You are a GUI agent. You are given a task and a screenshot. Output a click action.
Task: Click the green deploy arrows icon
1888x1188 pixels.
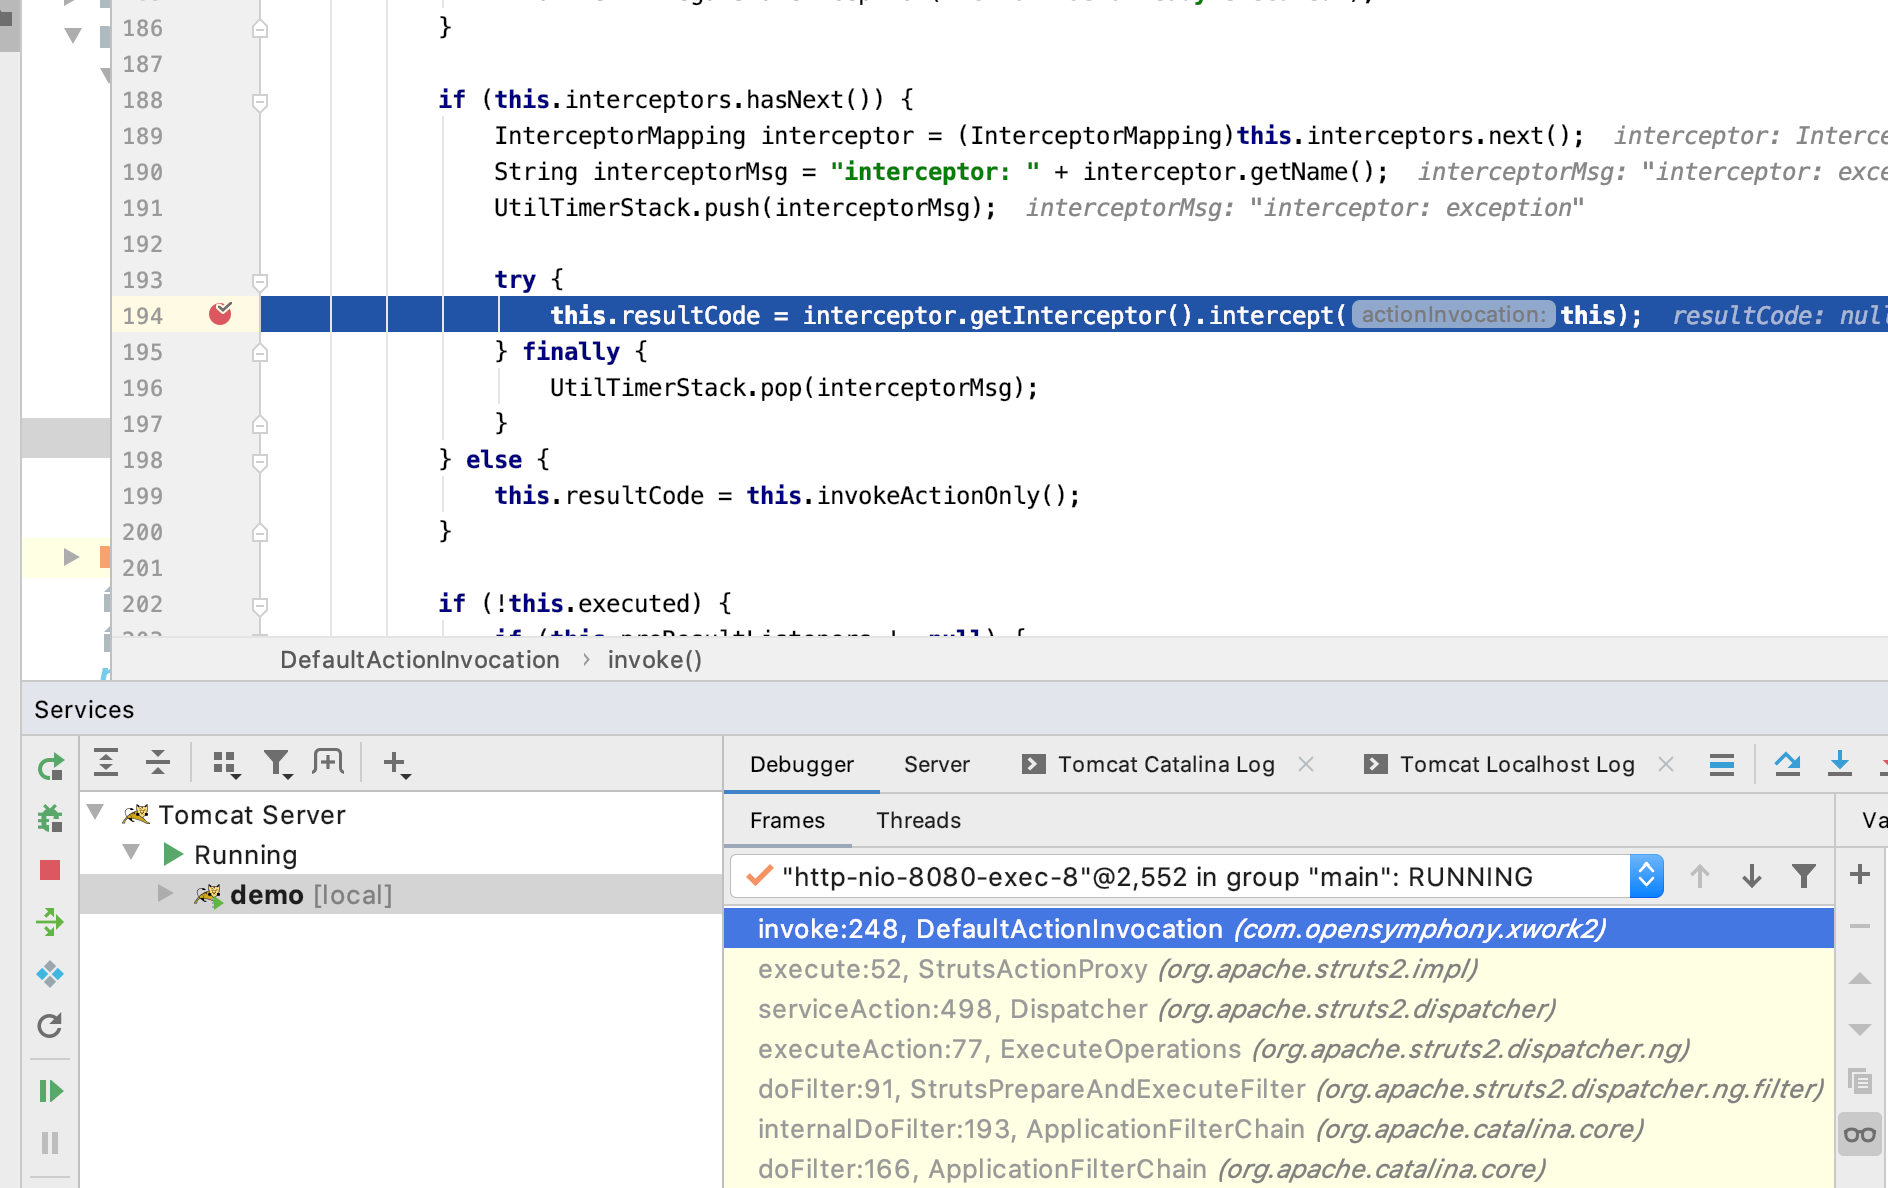[x=50, y=922]
